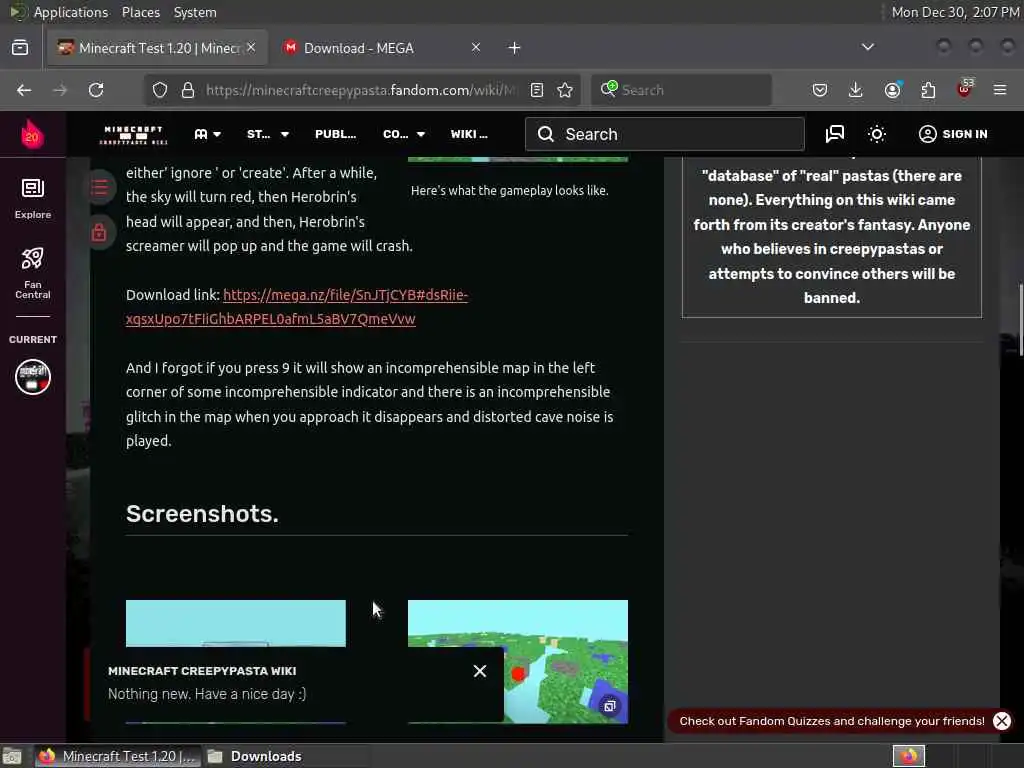Open the Explore sidebar item
The height and width of the screenshot is (768, 1024).
pos(33,199)
